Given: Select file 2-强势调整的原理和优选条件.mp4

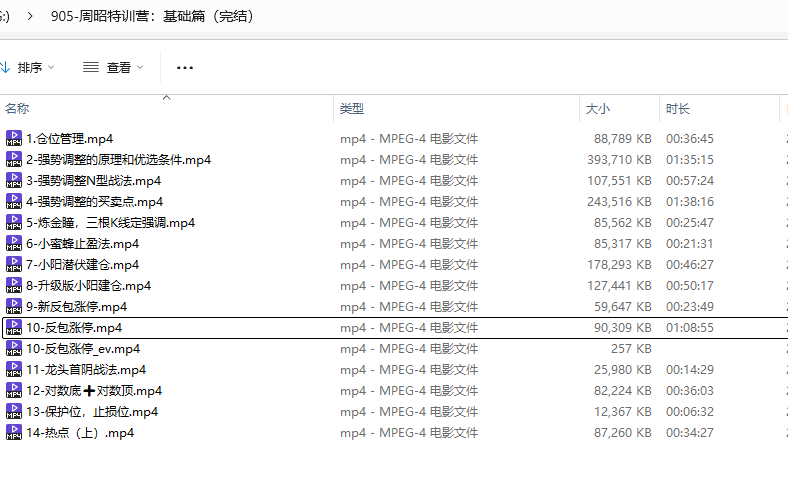Looking at the screenshot, I should pyautogui.click(x=119, y=160).
